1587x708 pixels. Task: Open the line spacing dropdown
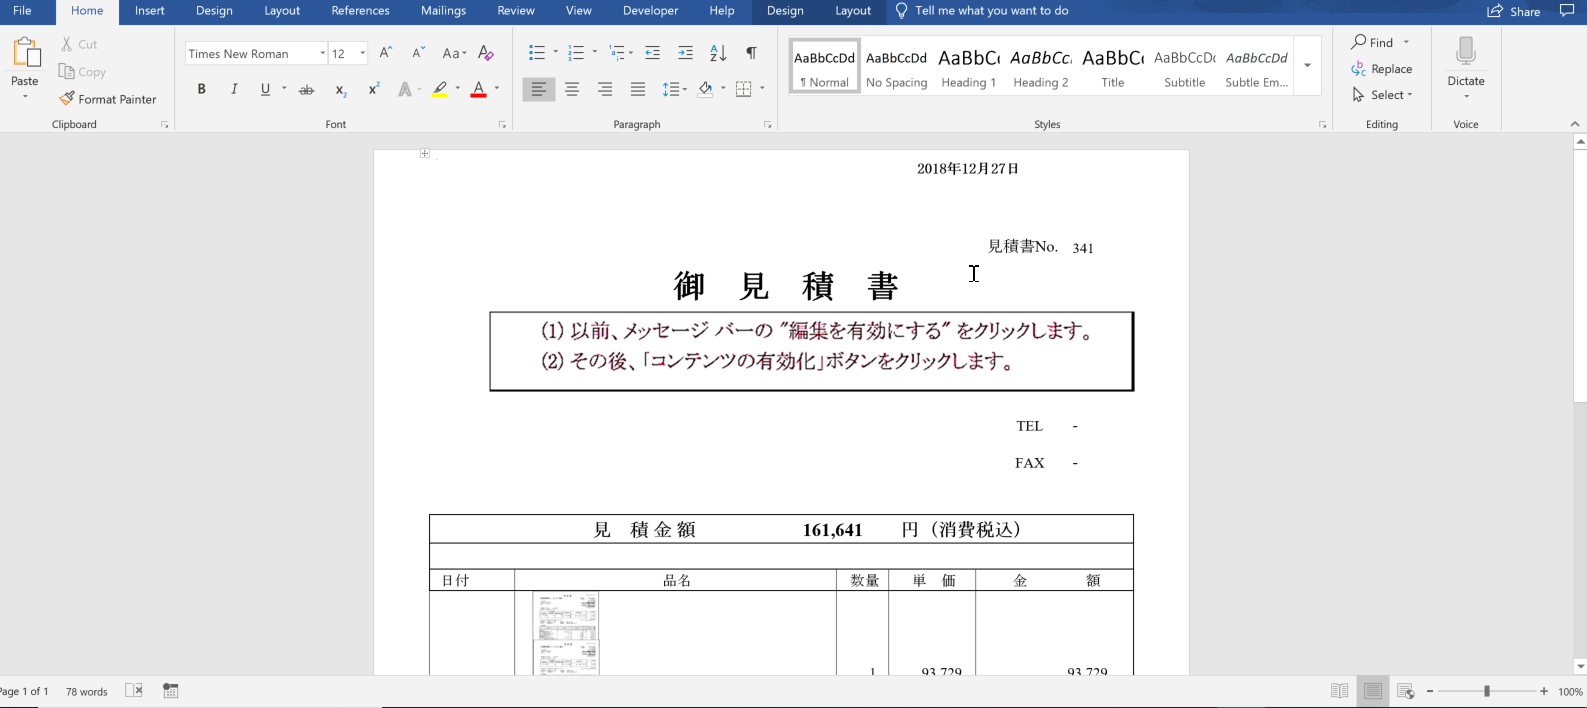pyautogui.click(x=674, y=90)
